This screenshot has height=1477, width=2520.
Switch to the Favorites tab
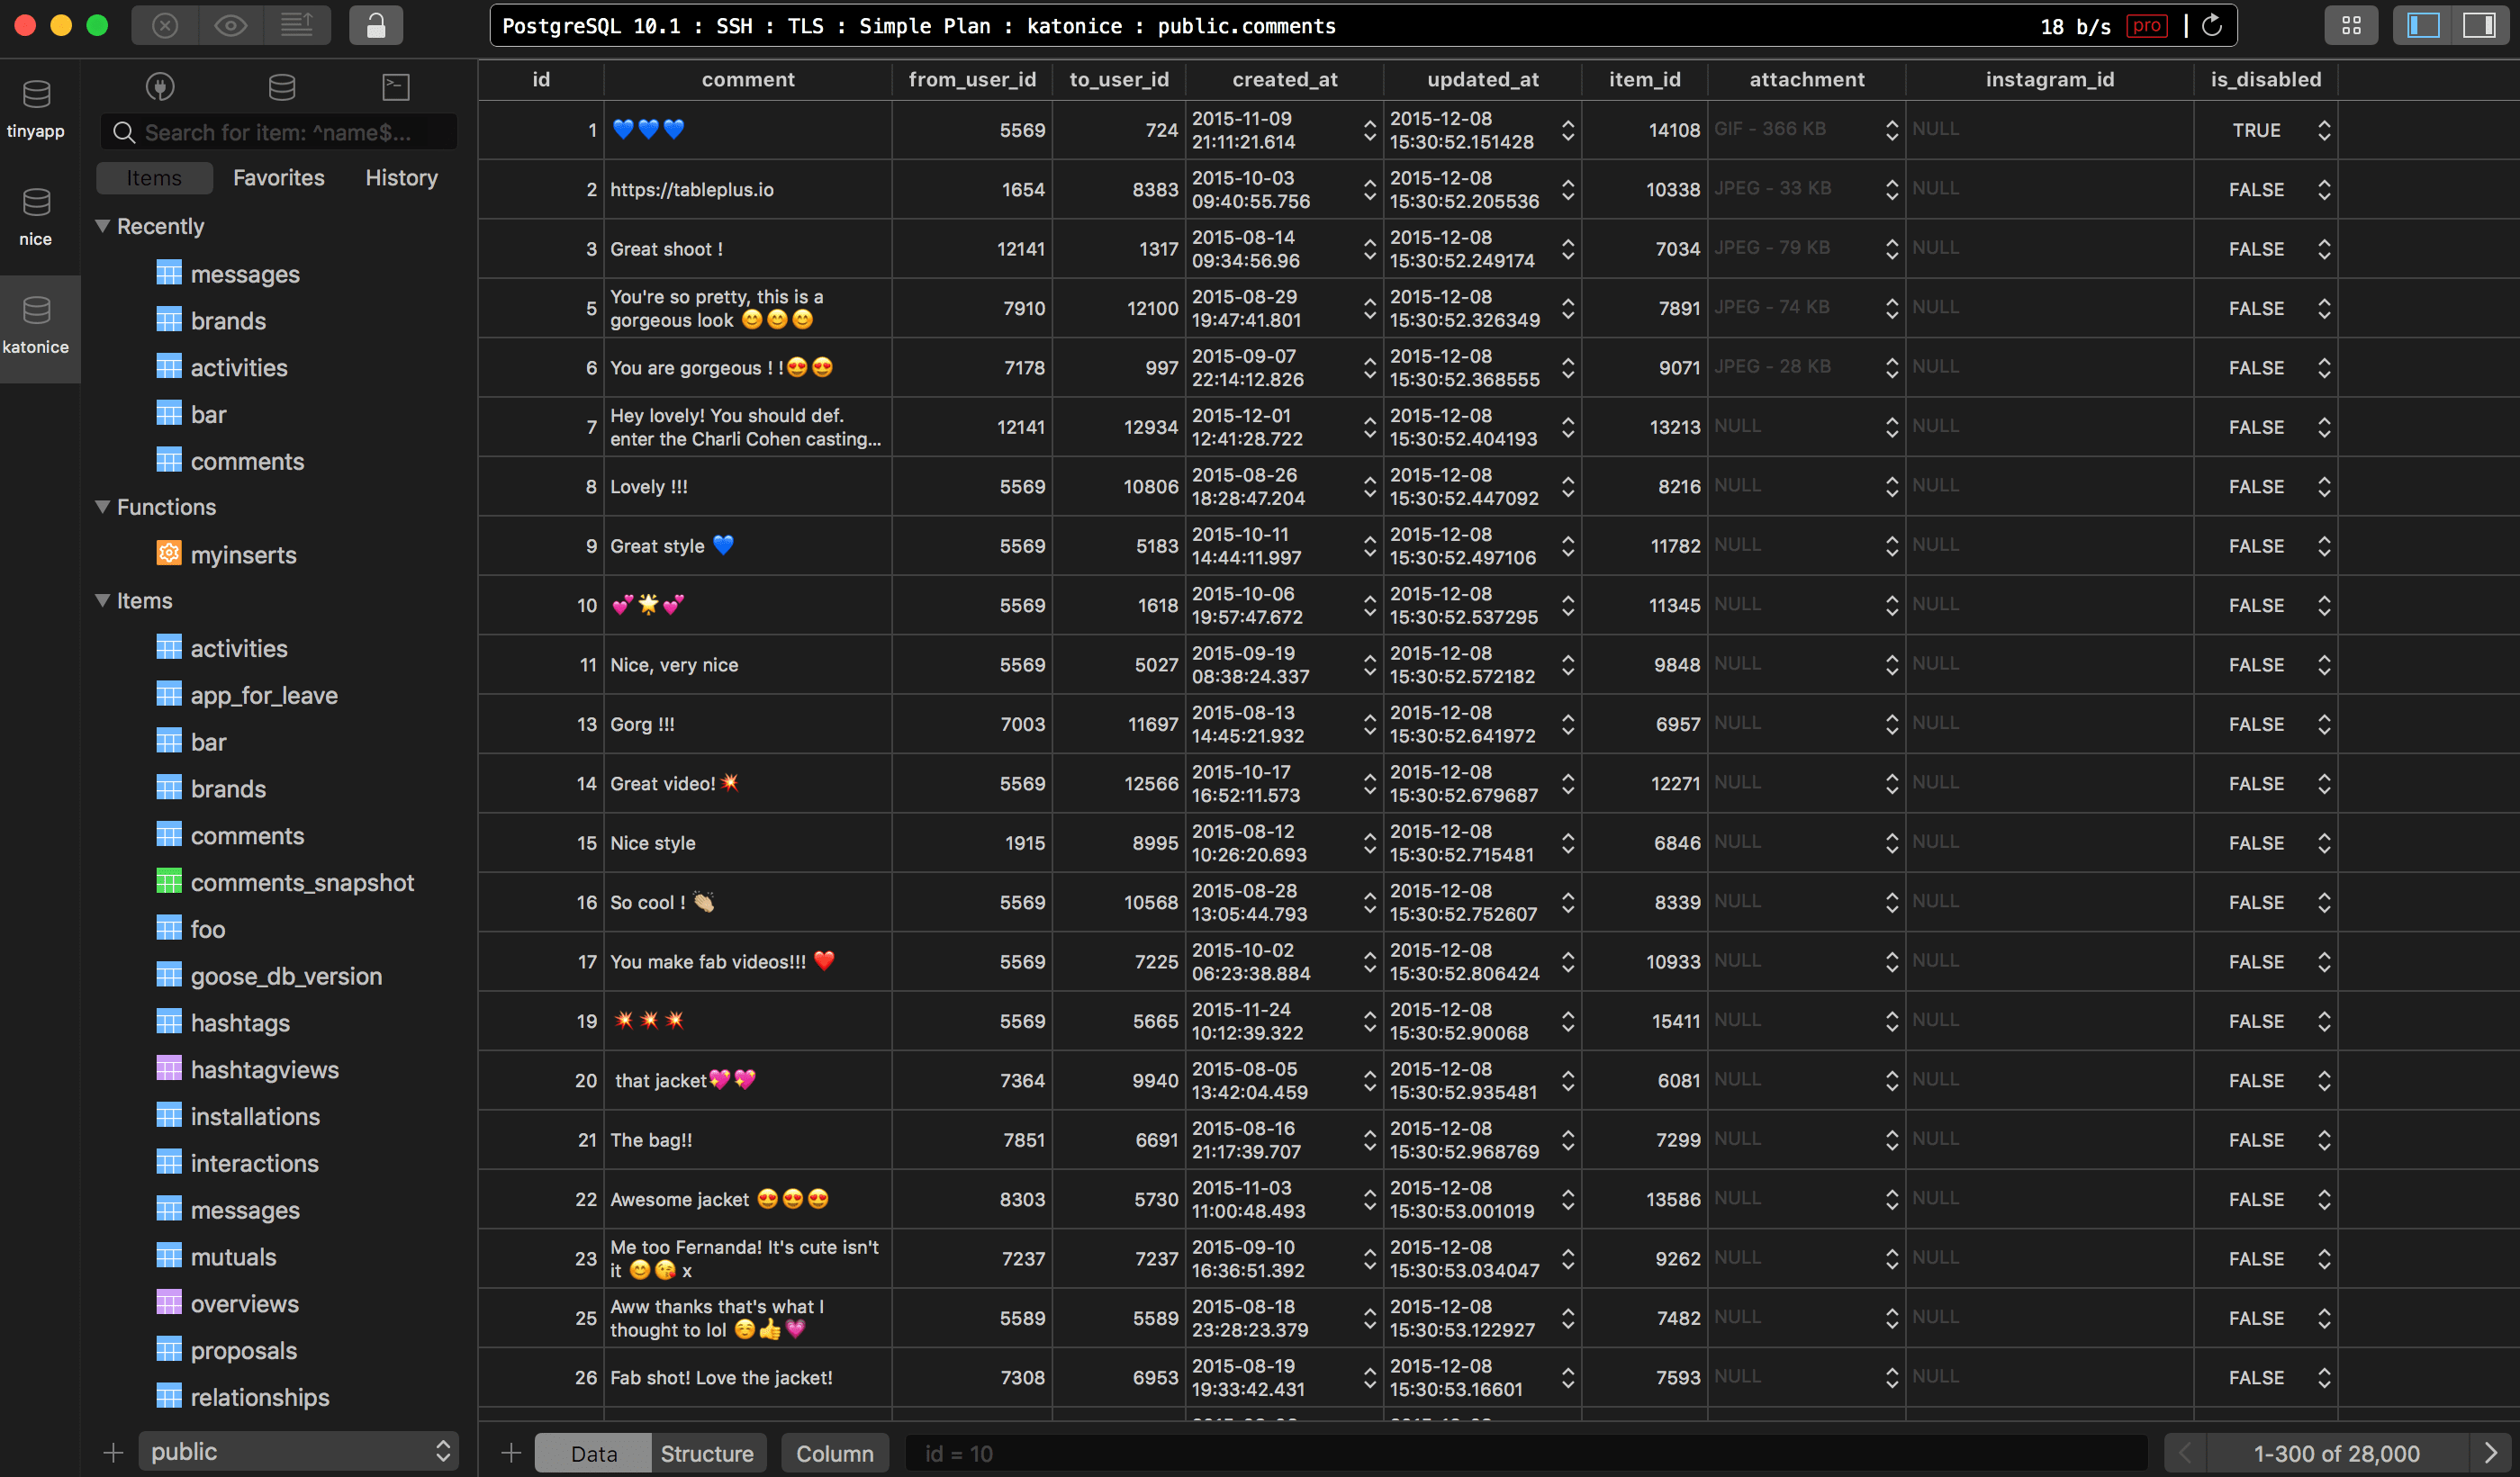tap(278, 178)
